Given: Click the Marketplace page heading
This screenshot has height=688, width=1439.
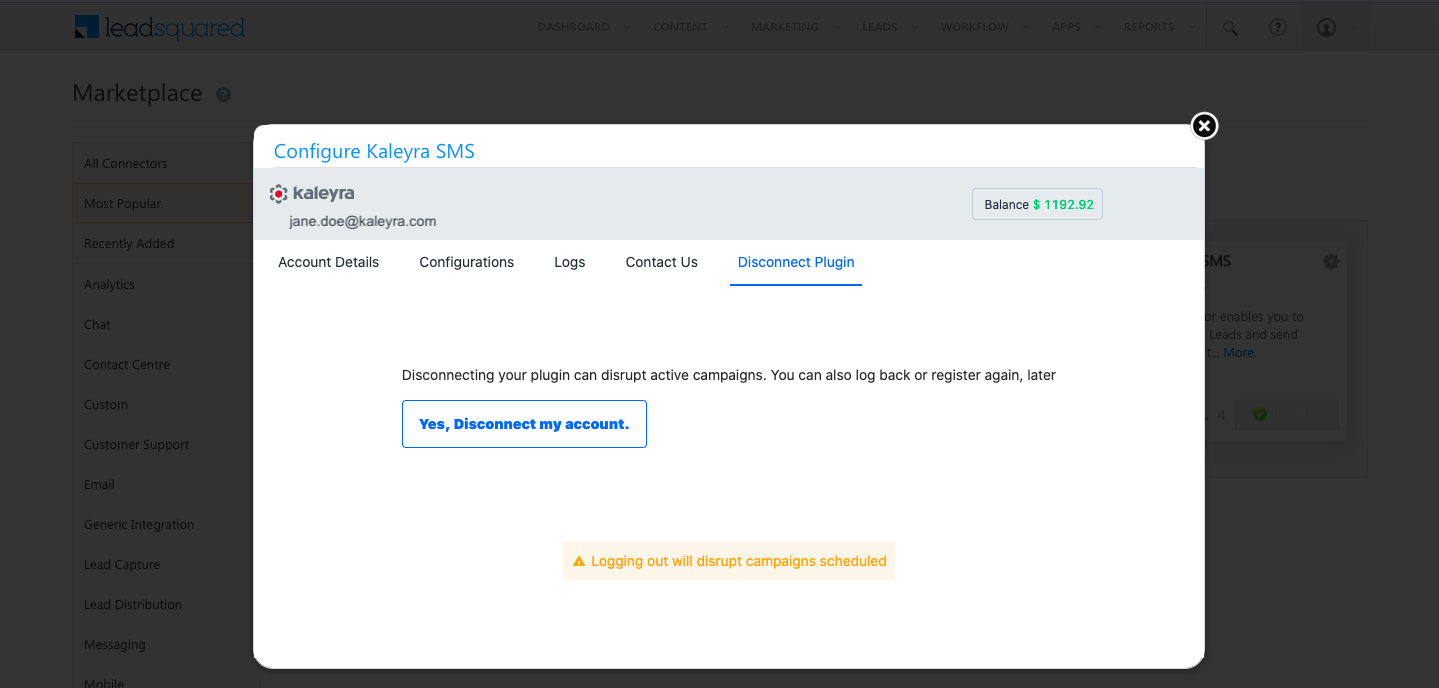Looking at the screenshot, I should point(137,93).
